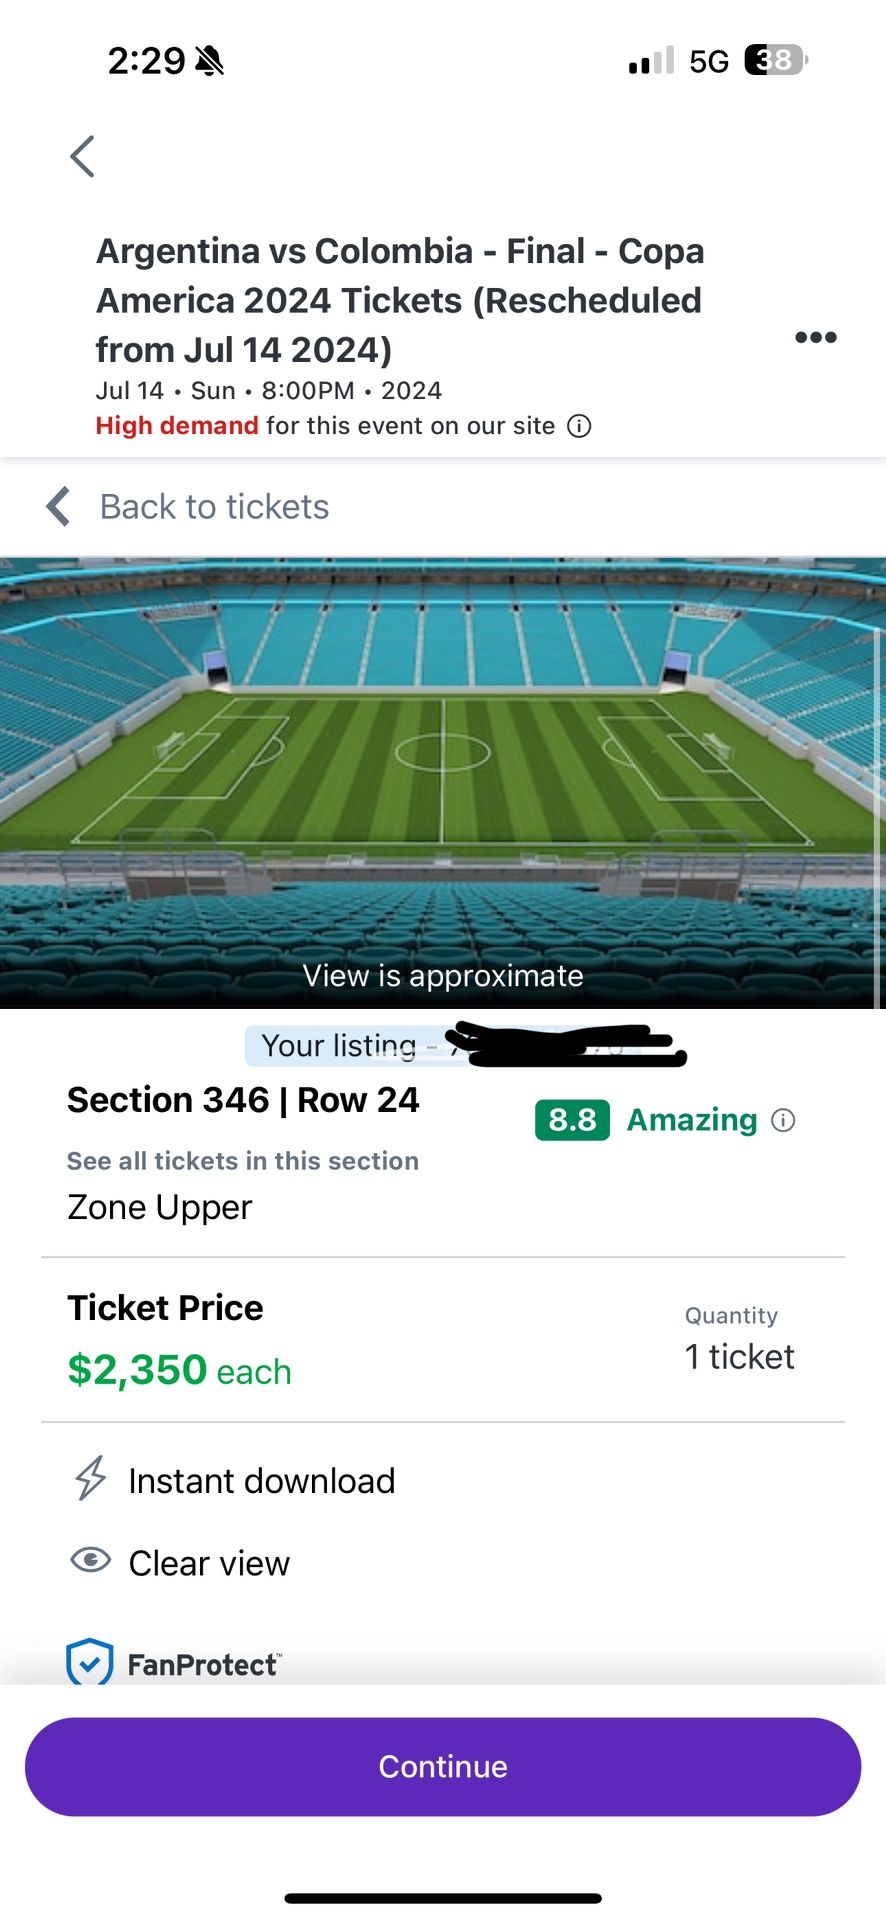Tap the Your listing label
The image size is (886, 1920).
click(338, 1046)
